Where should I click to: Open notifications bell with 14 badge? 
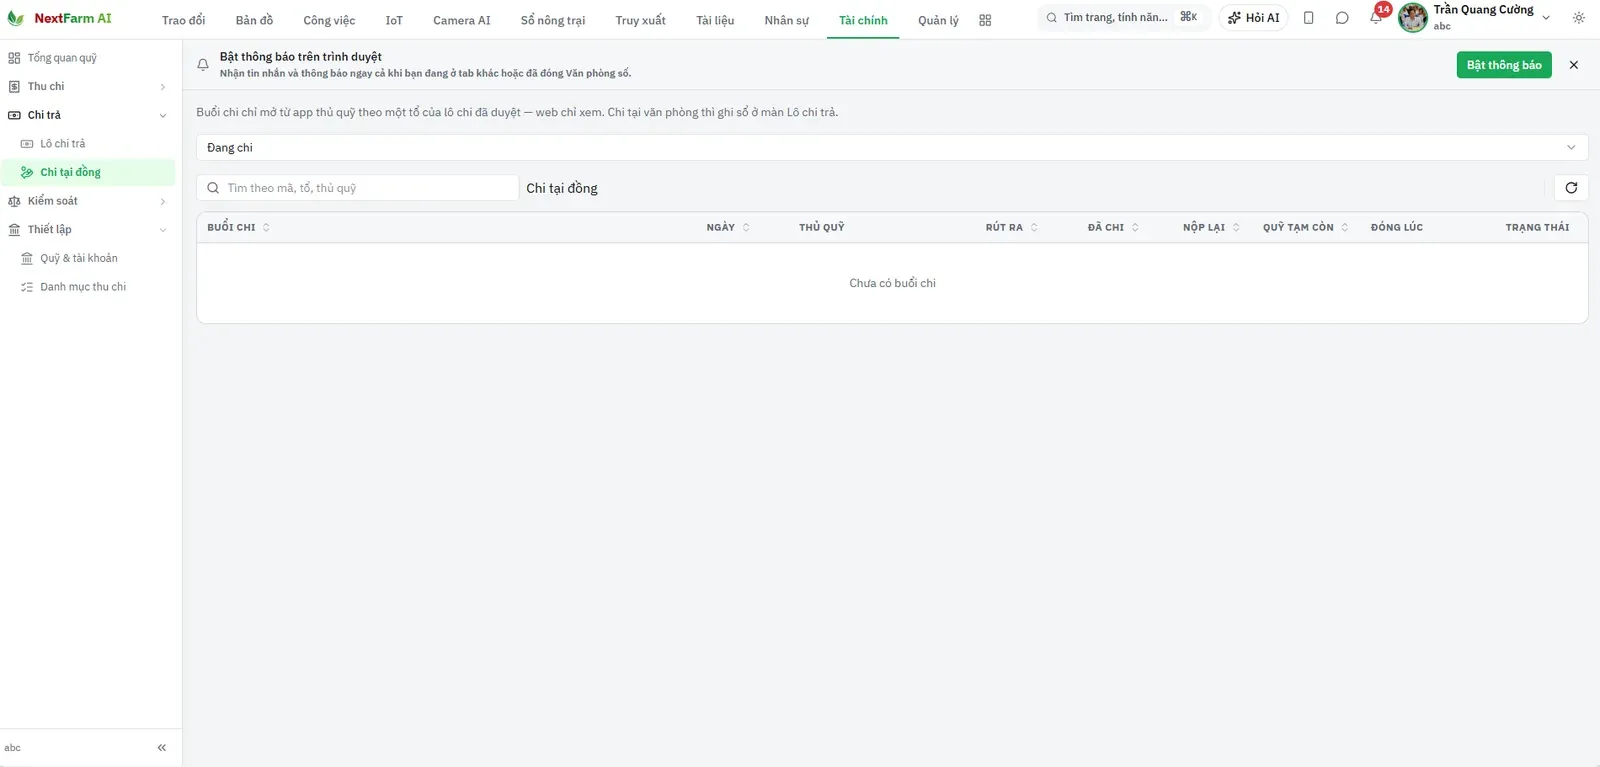pos(1377,16)
